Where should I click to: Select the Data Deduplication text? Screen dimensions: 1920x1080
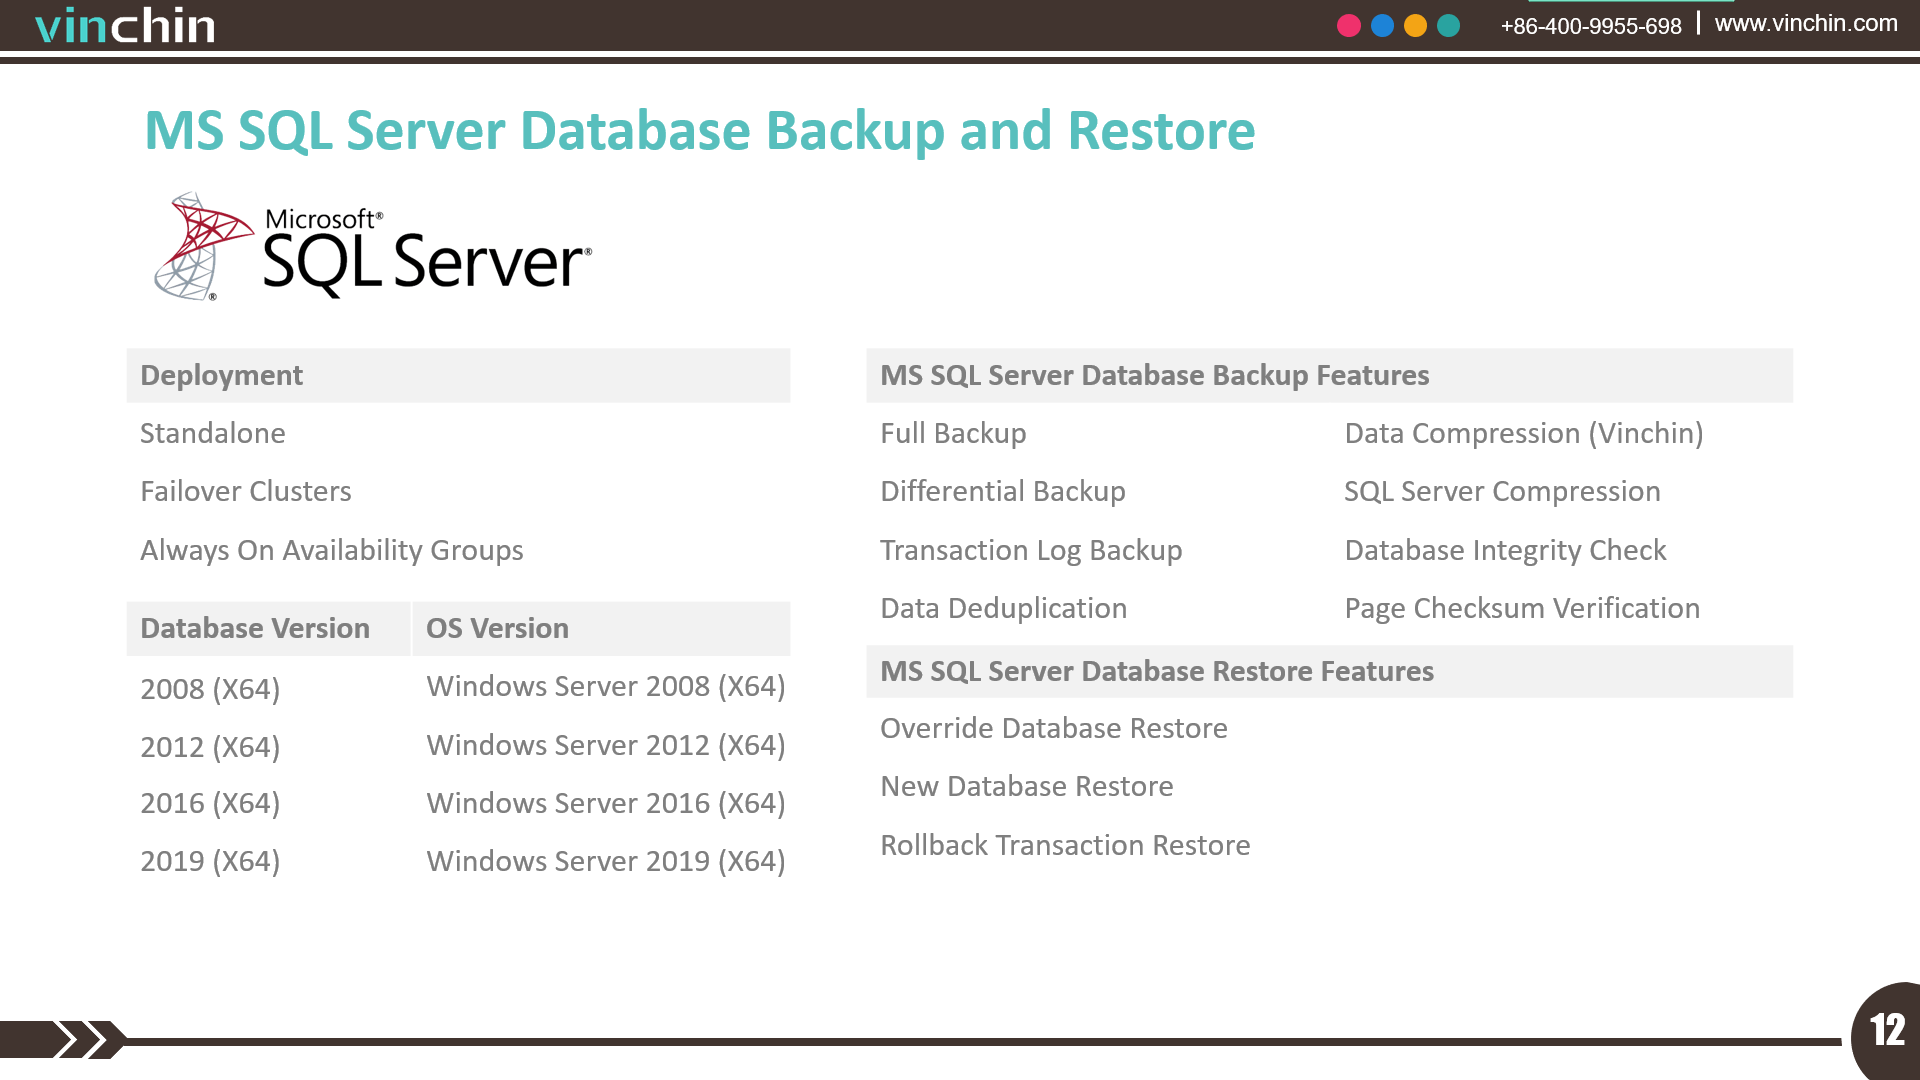pyautogui.click(x=1004, y=608)
